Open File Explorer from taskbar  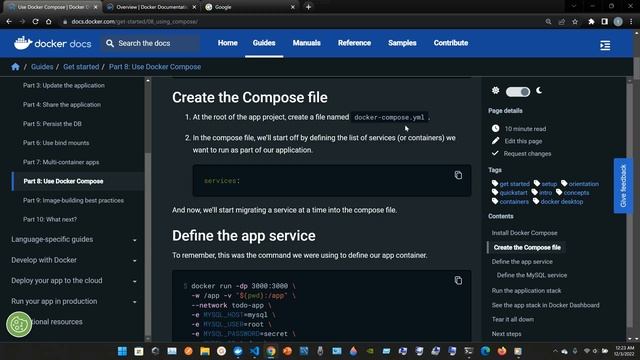[204, 351]
